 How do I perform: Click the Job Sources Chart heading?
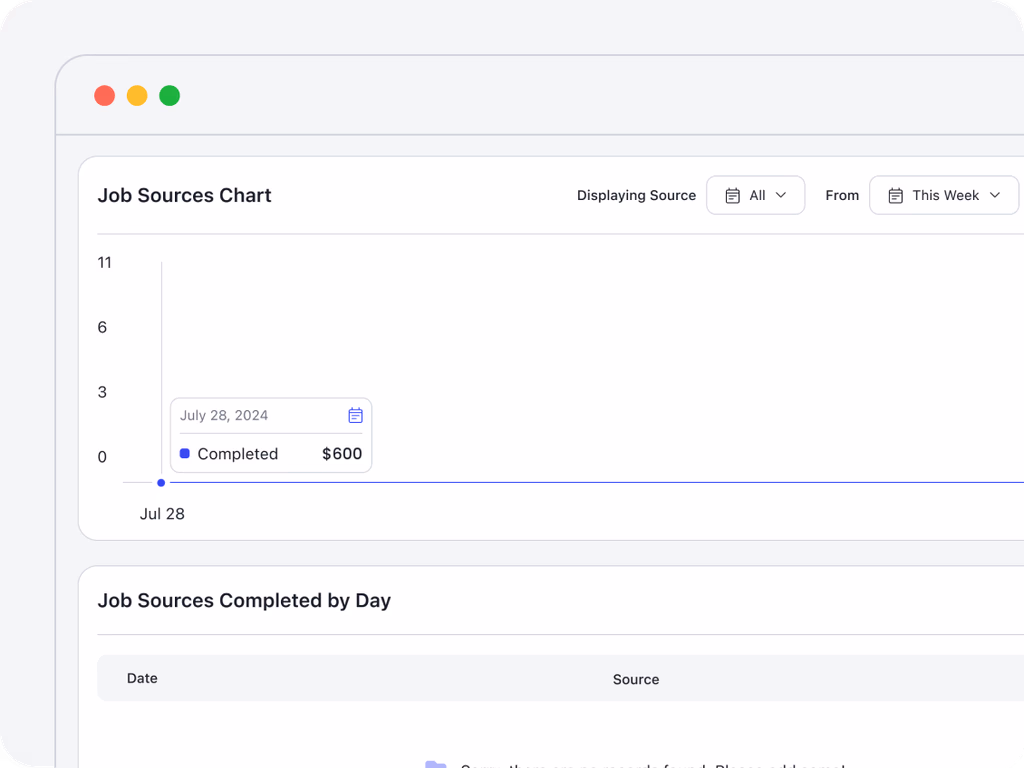pyautogui.click(x=184, y=196)
